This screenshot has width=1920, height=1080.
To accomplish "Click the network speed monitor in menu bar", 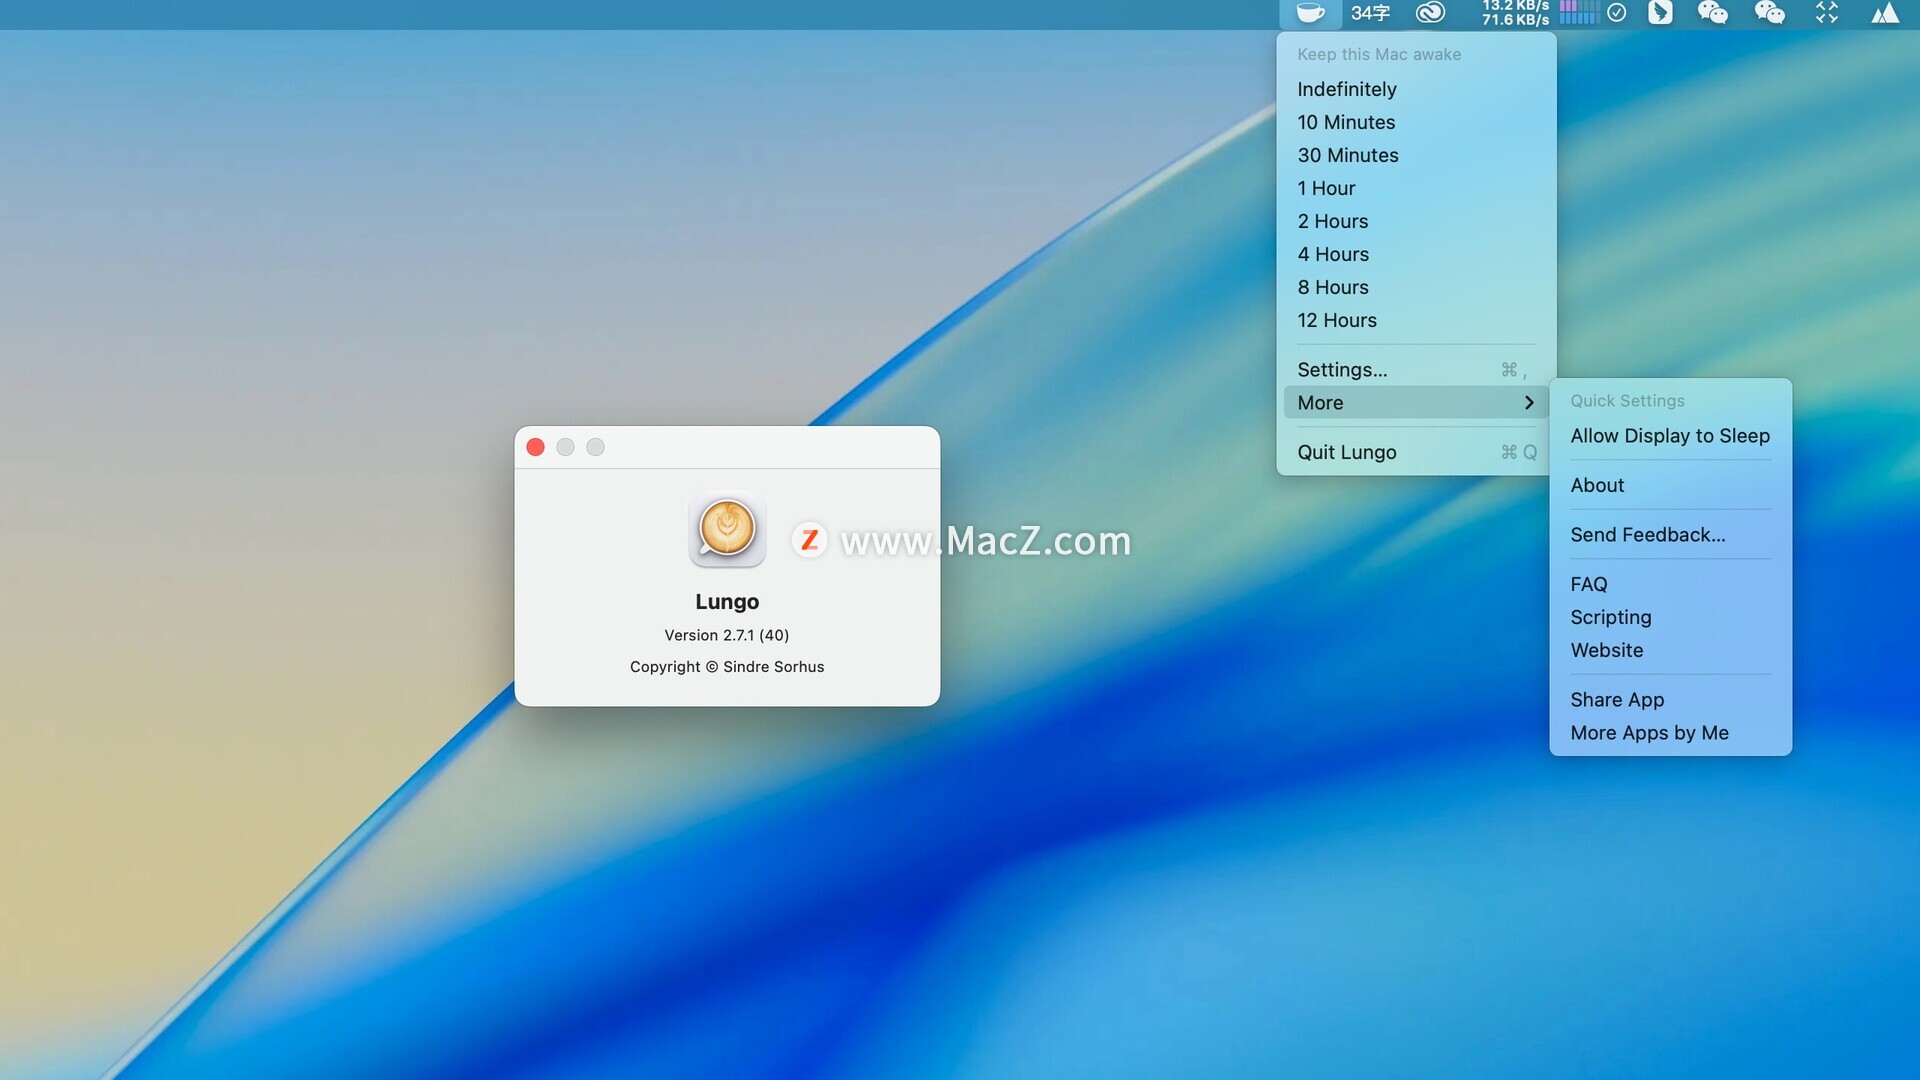I will (1515, 13).
